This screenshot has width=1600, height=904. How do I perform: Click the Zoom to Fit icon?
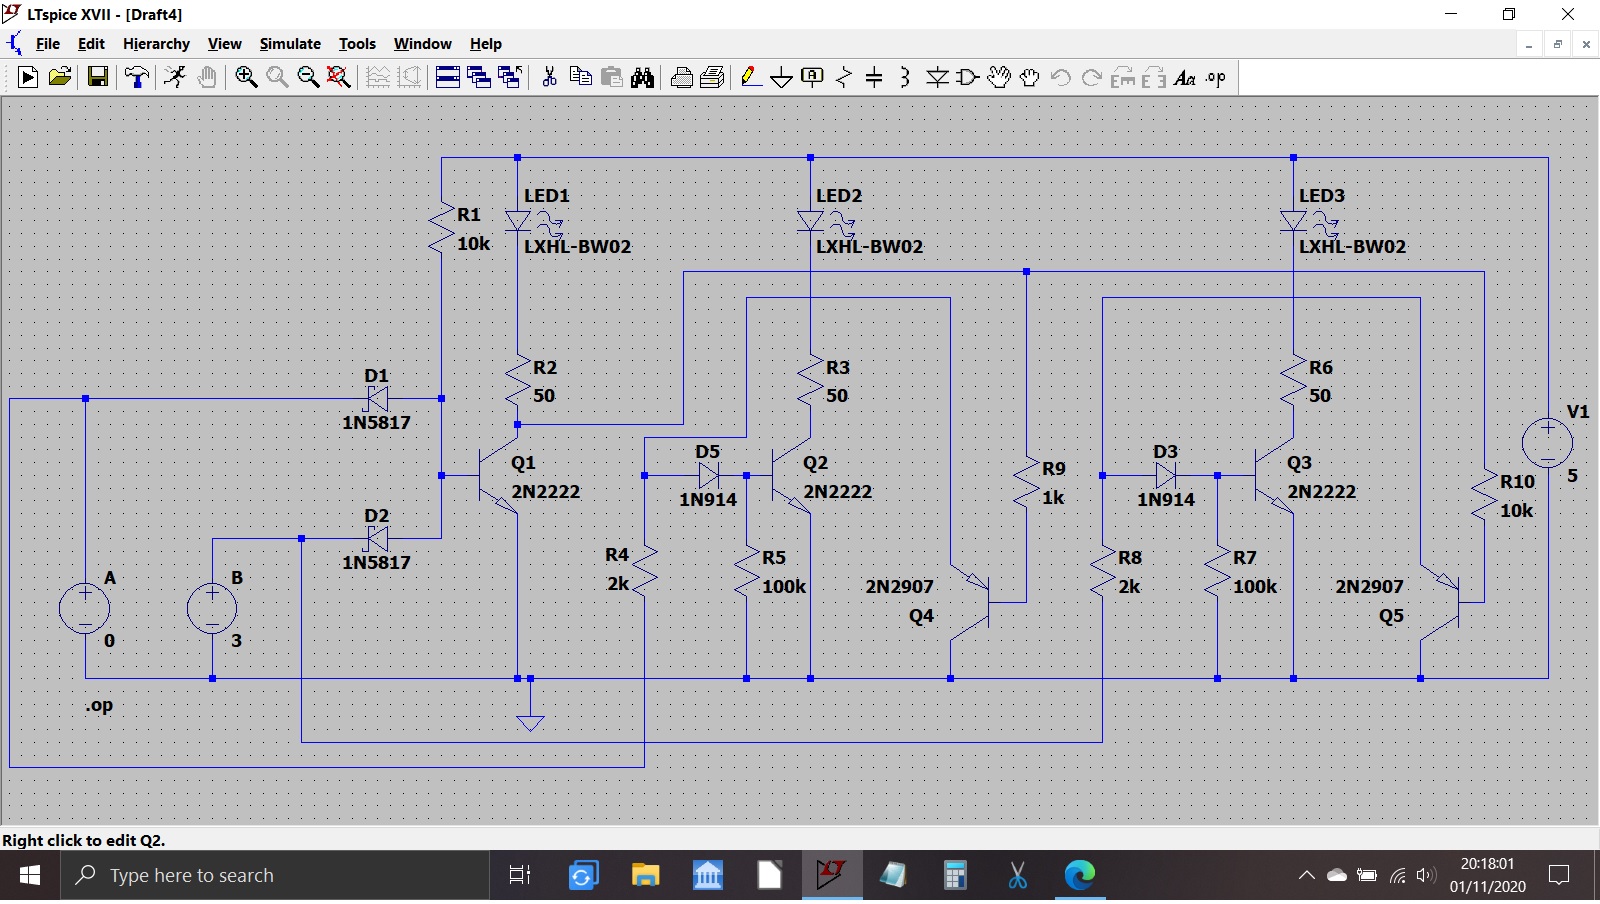tap(339, 77)
